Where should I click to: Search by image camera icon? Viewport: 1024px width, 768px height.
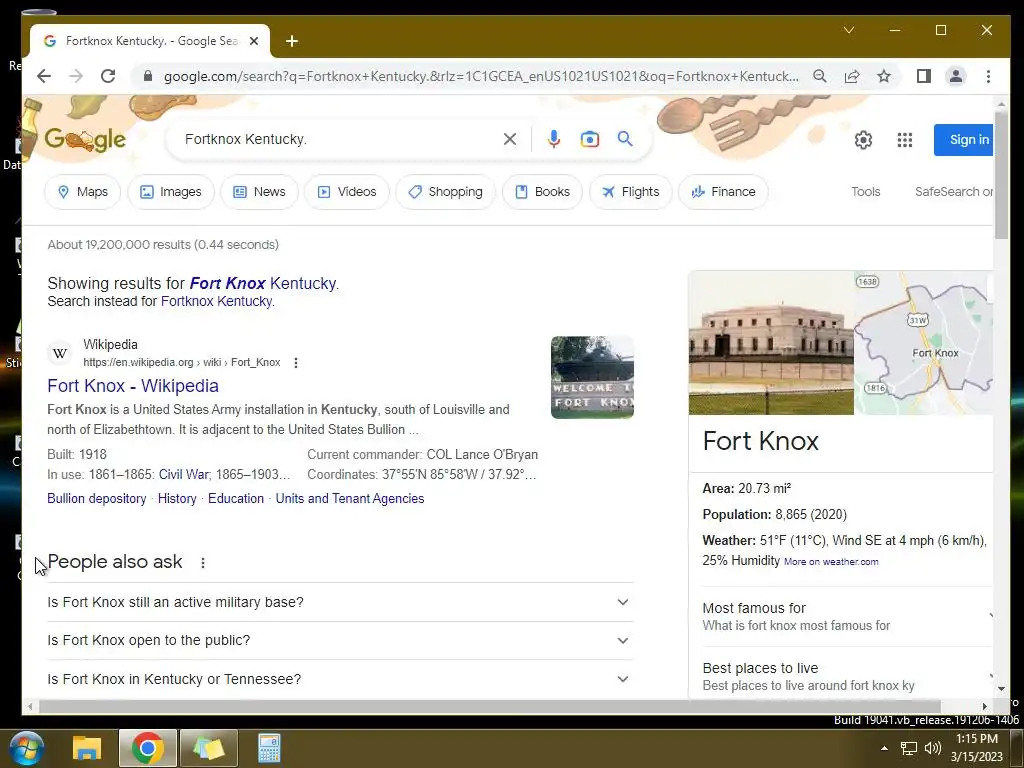(590, 139)
